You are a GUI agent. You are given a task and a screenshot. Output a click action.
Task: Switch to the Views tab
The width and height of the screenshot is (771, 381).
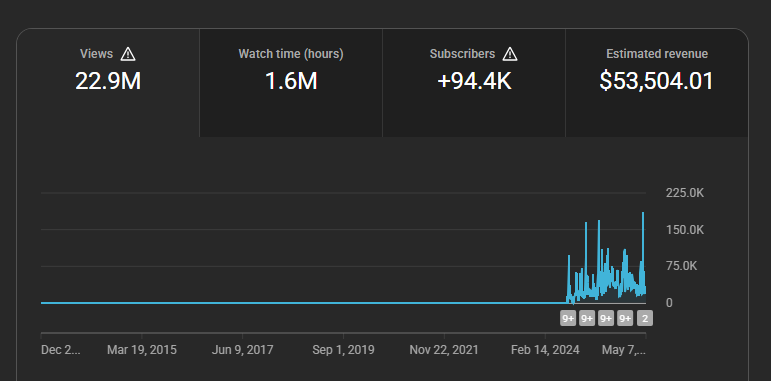(x=108, y=83)
